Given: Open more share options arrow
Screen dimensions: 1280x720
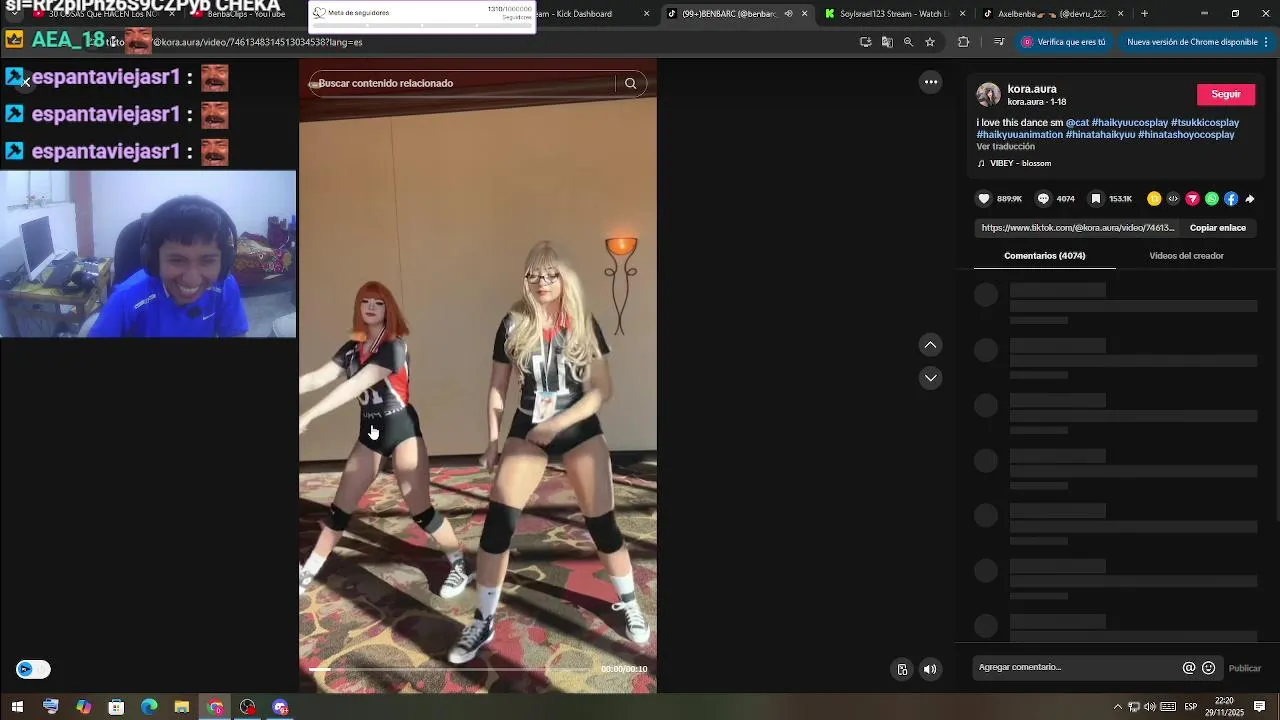Looking at the screenshot, I should click(x=1250, y=199).
